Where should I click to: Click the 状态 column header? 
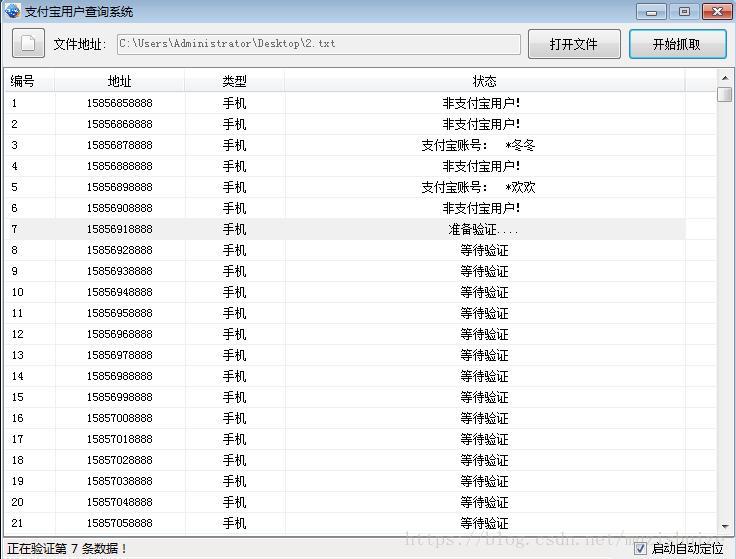pos(484,81)
